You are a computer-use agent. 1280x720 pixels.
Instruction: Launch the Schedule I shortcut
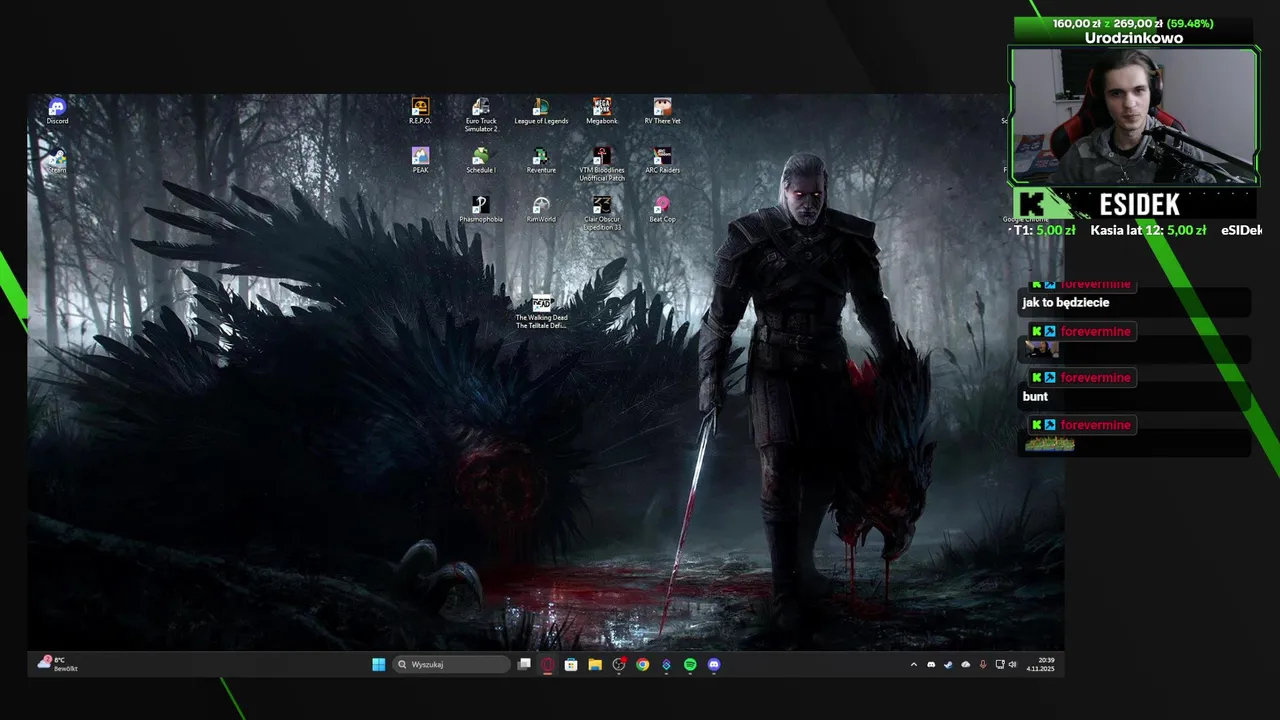point(481,160)
